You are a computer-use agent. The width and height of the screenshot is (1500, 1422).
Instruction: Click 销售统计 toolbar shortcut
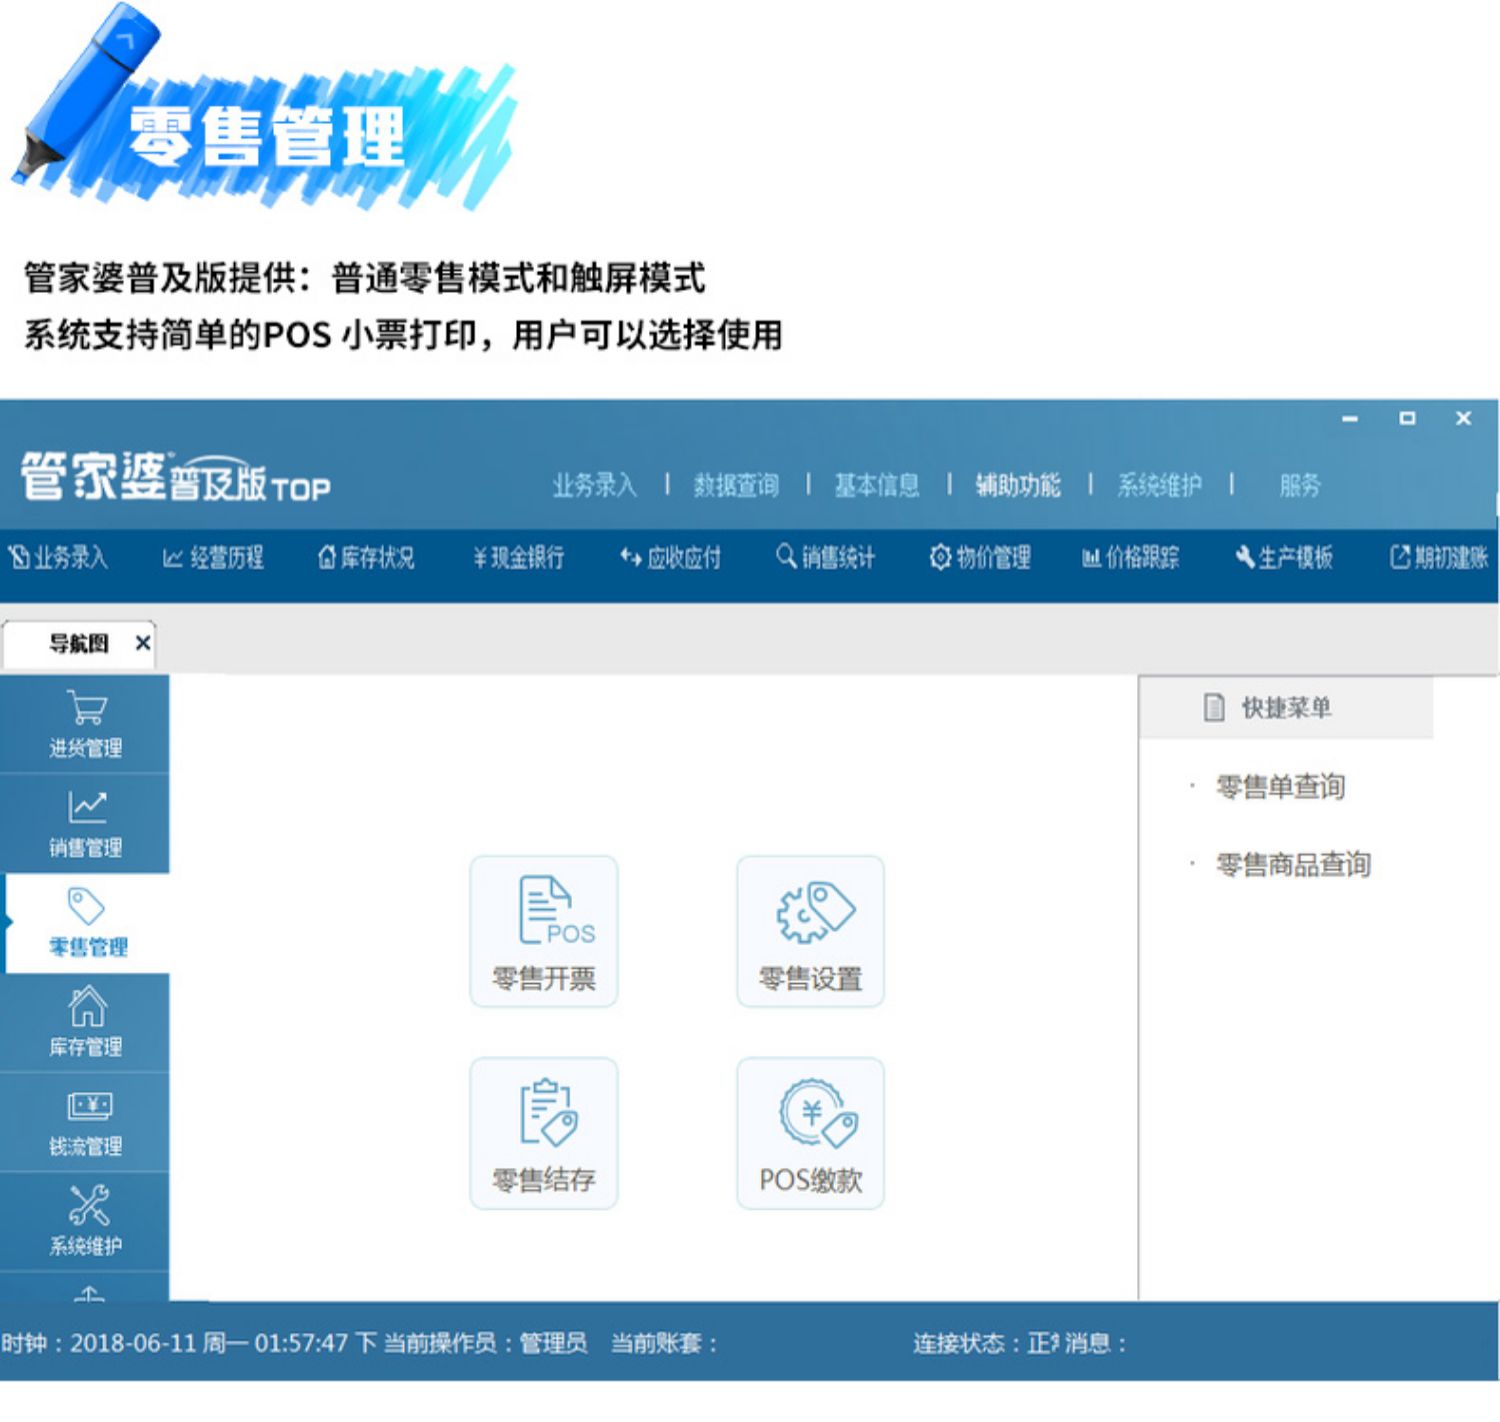pyautogui.click(x=825, y=557)
